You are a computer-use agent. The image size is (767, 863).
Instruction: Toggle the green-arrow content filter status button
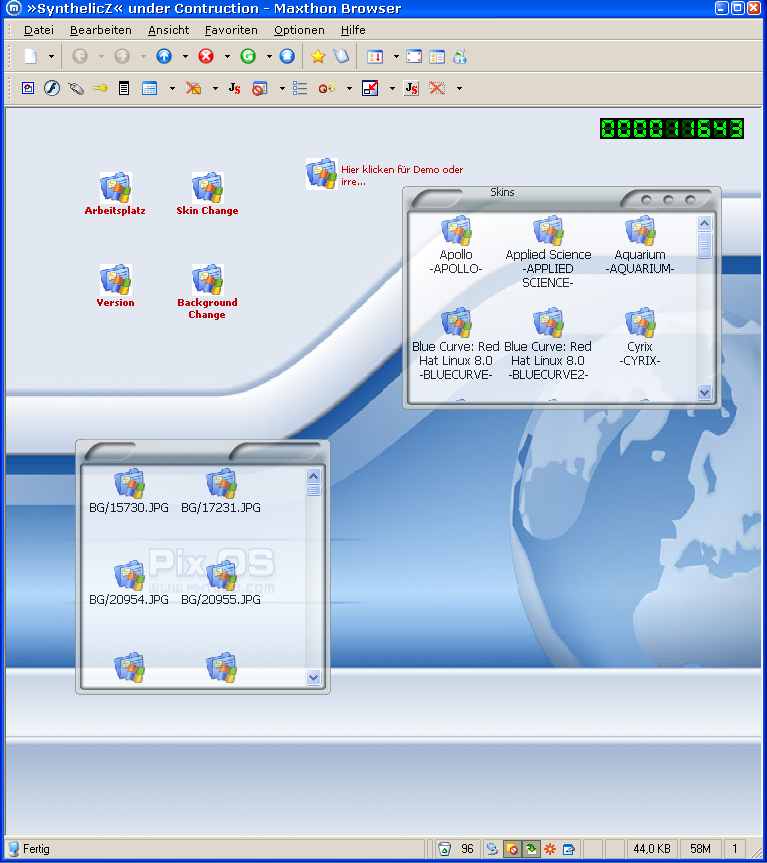coord(531,849)
